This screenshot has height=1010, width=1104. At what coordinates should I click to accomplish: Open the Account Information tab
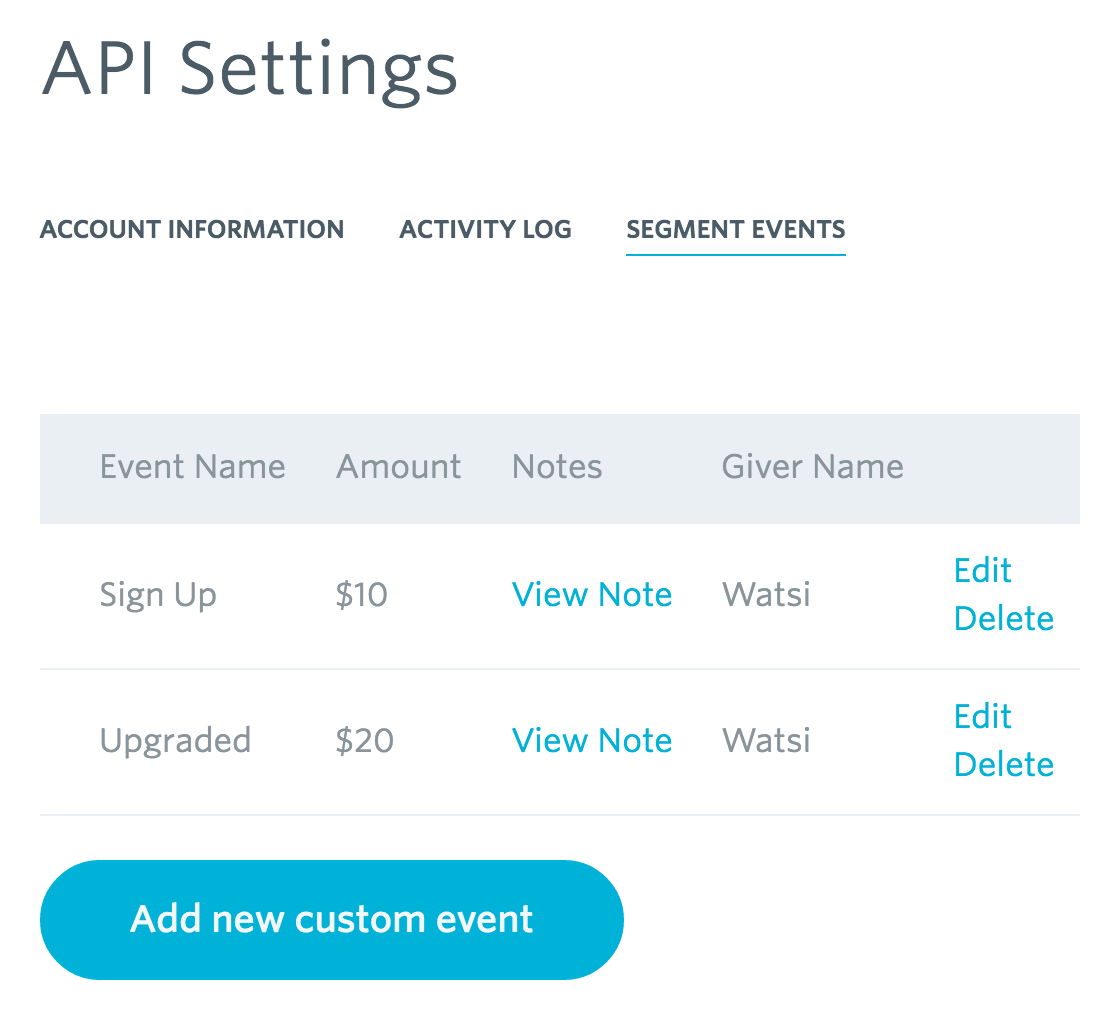pyautogui.click(x=192, y=229)
